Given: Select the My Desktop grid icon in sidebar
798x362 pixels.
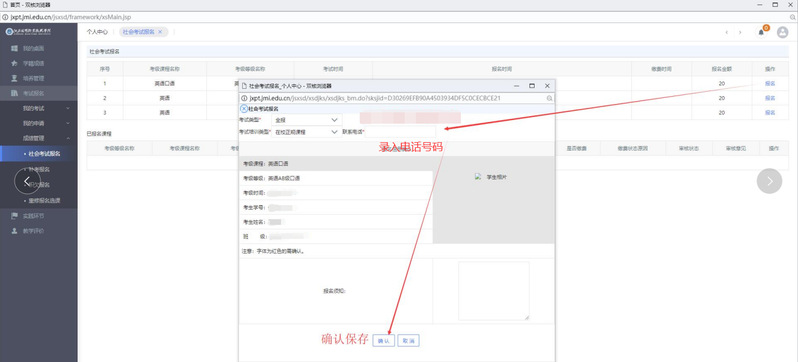Looking at the screenshot, I should [x=14, y=48].
